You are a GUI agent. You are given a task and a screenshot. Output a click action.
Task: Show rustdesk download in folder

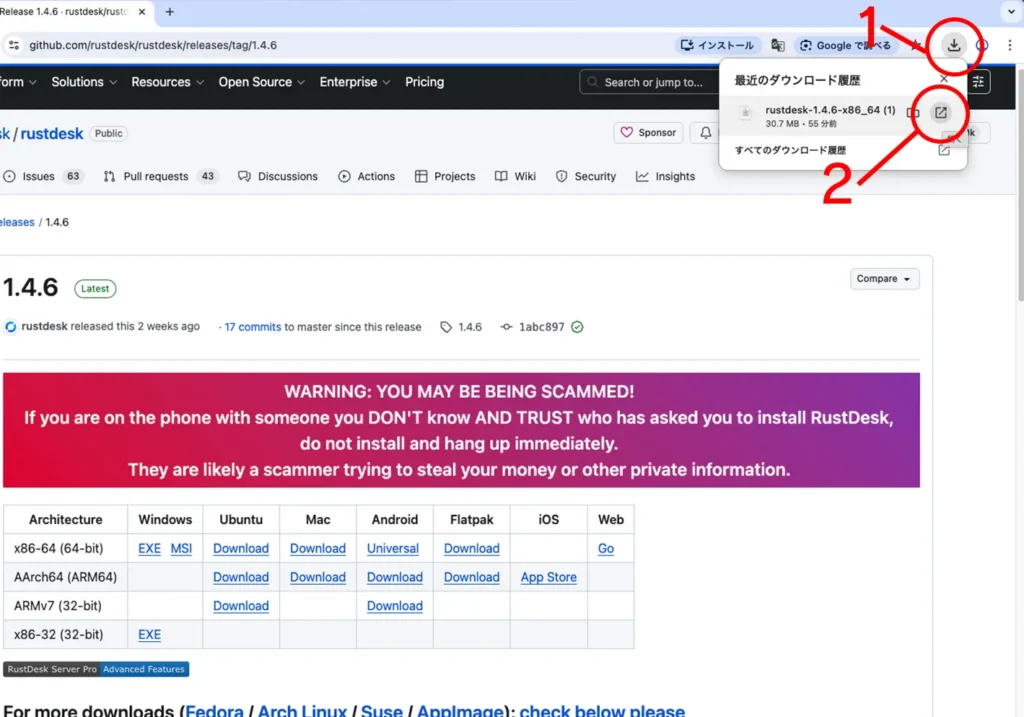(912, 113)
